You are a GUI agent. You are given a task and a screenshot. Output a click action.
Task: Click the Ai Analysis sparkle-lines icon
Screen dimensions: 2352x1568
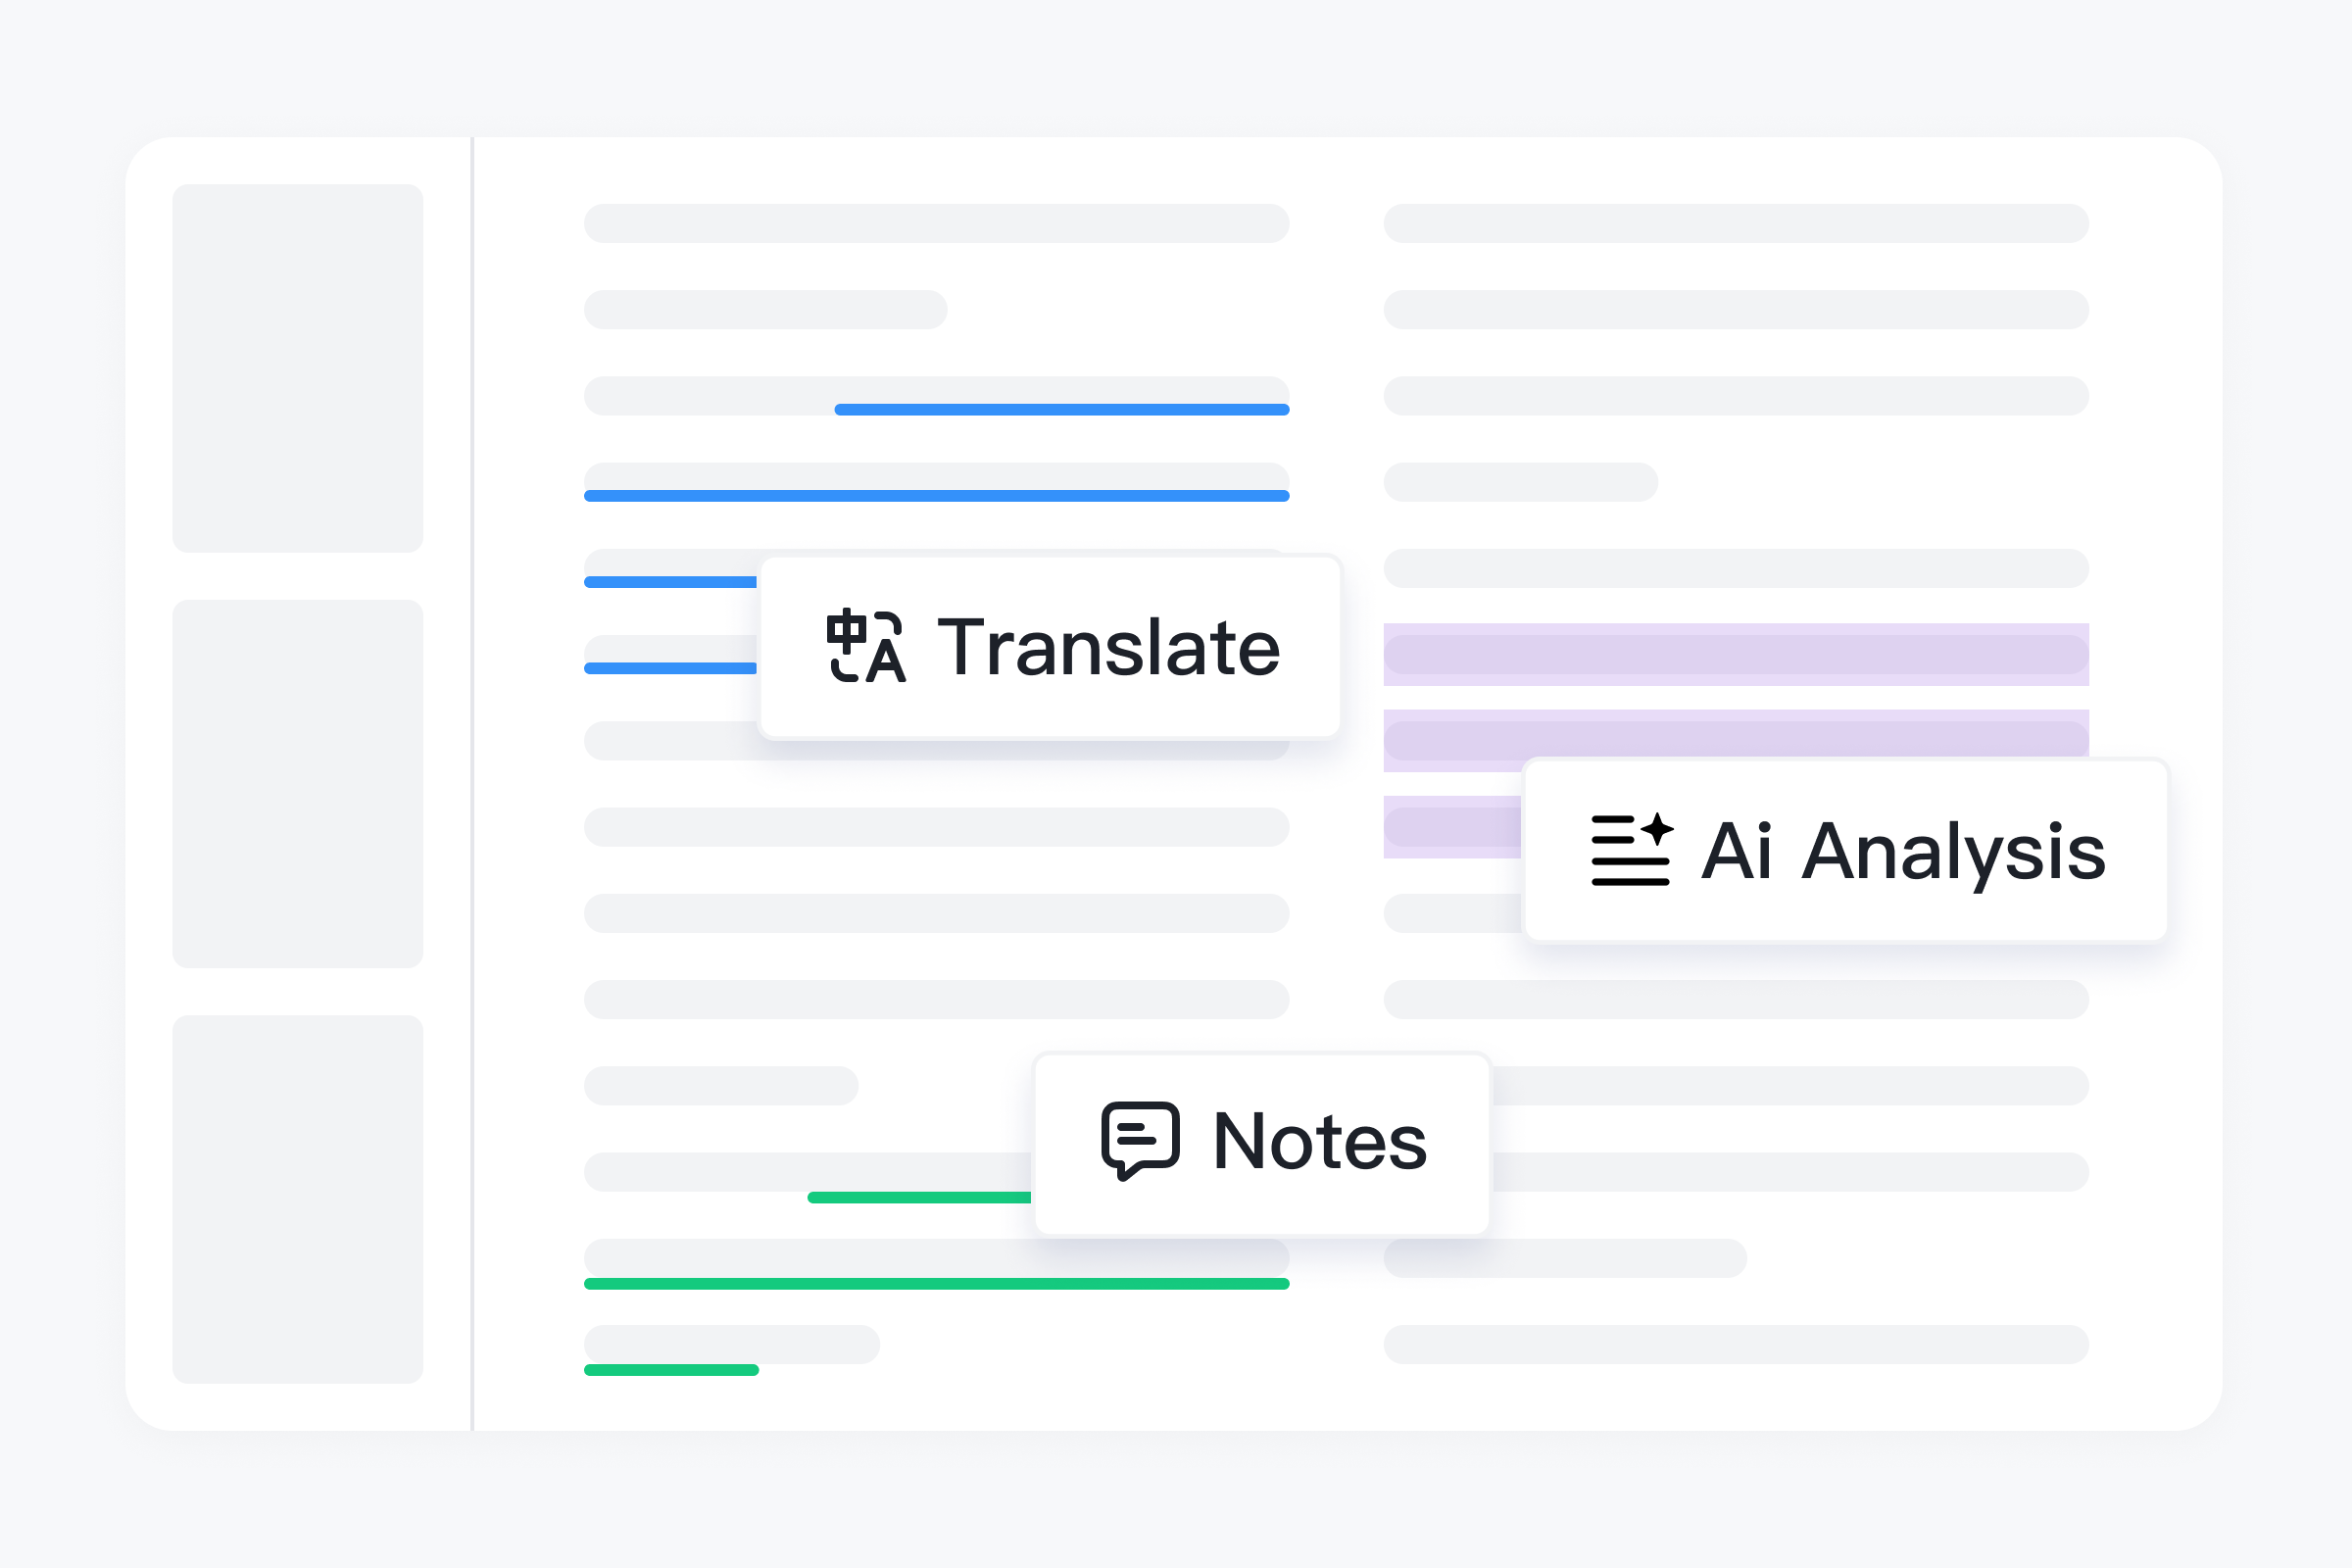point(1632,849)
